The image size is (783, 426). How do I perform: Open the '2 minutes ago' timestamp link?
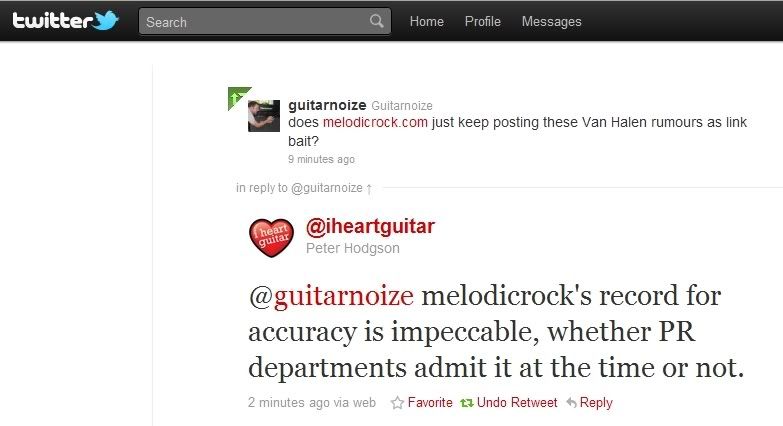tap(289, 403)
